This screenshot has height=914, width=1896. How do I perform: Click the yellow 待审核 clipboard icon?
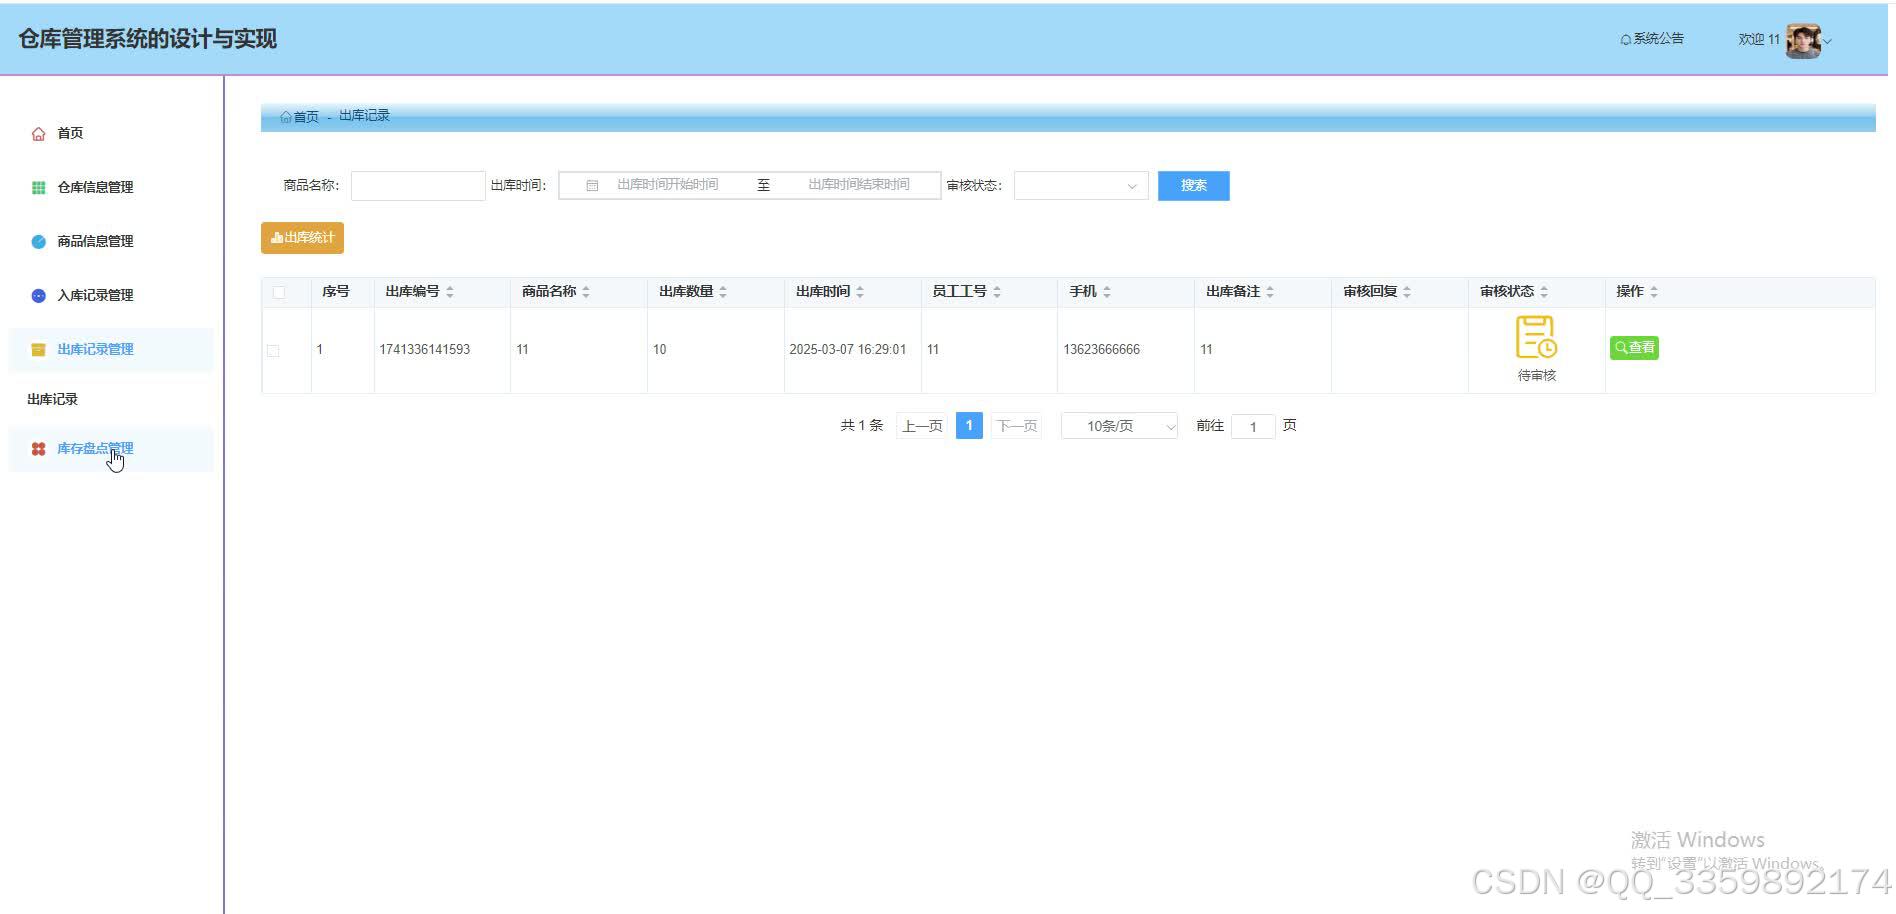click(1535, 337)
